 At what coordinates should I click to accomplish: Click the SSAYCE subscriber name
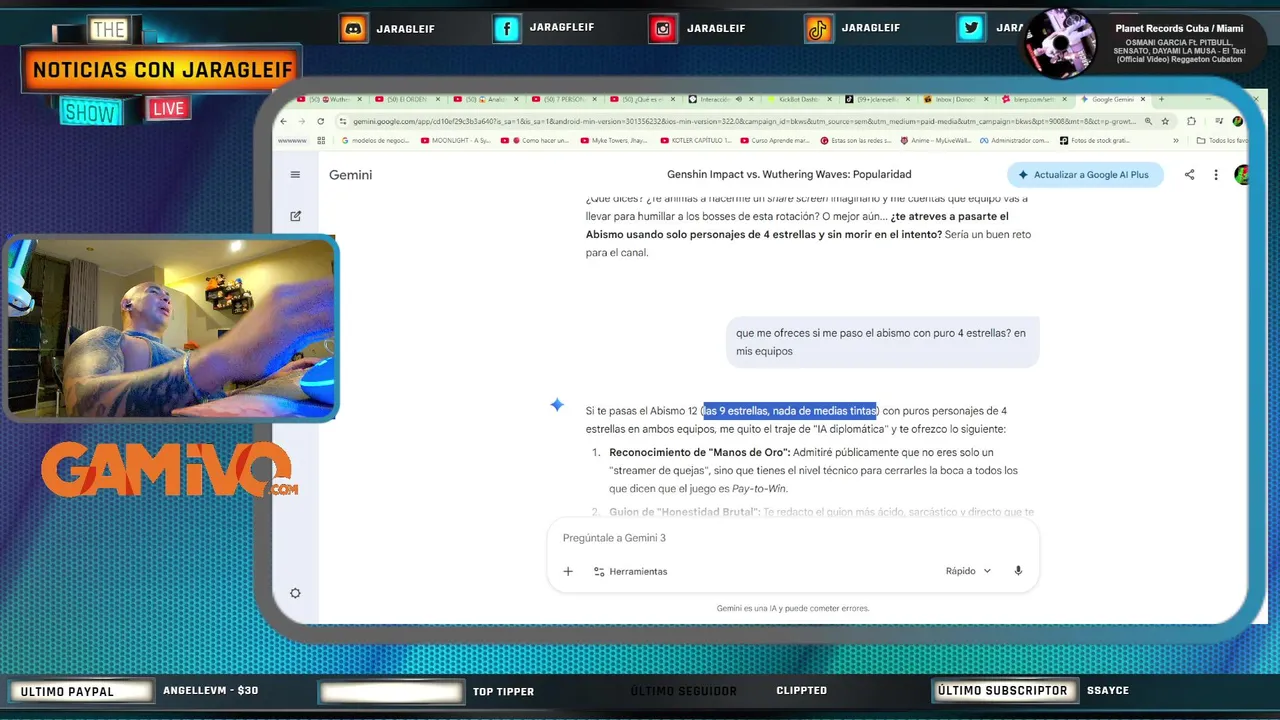point(1108,691)
